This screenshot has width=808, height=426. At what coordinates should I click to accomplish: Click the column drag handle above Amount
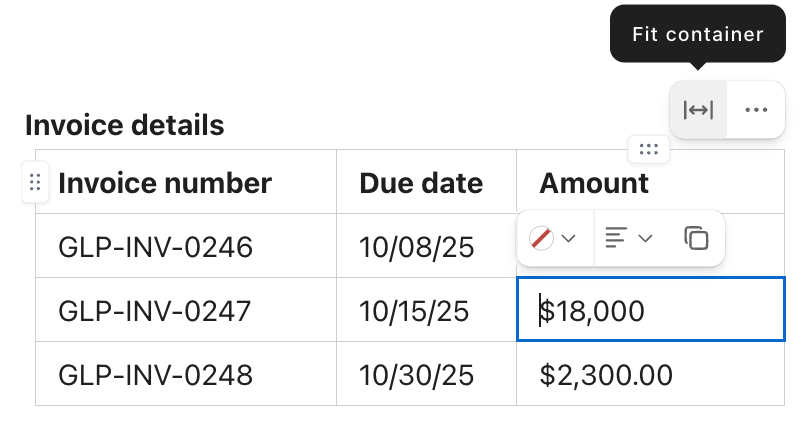click(x=648, y=150)
